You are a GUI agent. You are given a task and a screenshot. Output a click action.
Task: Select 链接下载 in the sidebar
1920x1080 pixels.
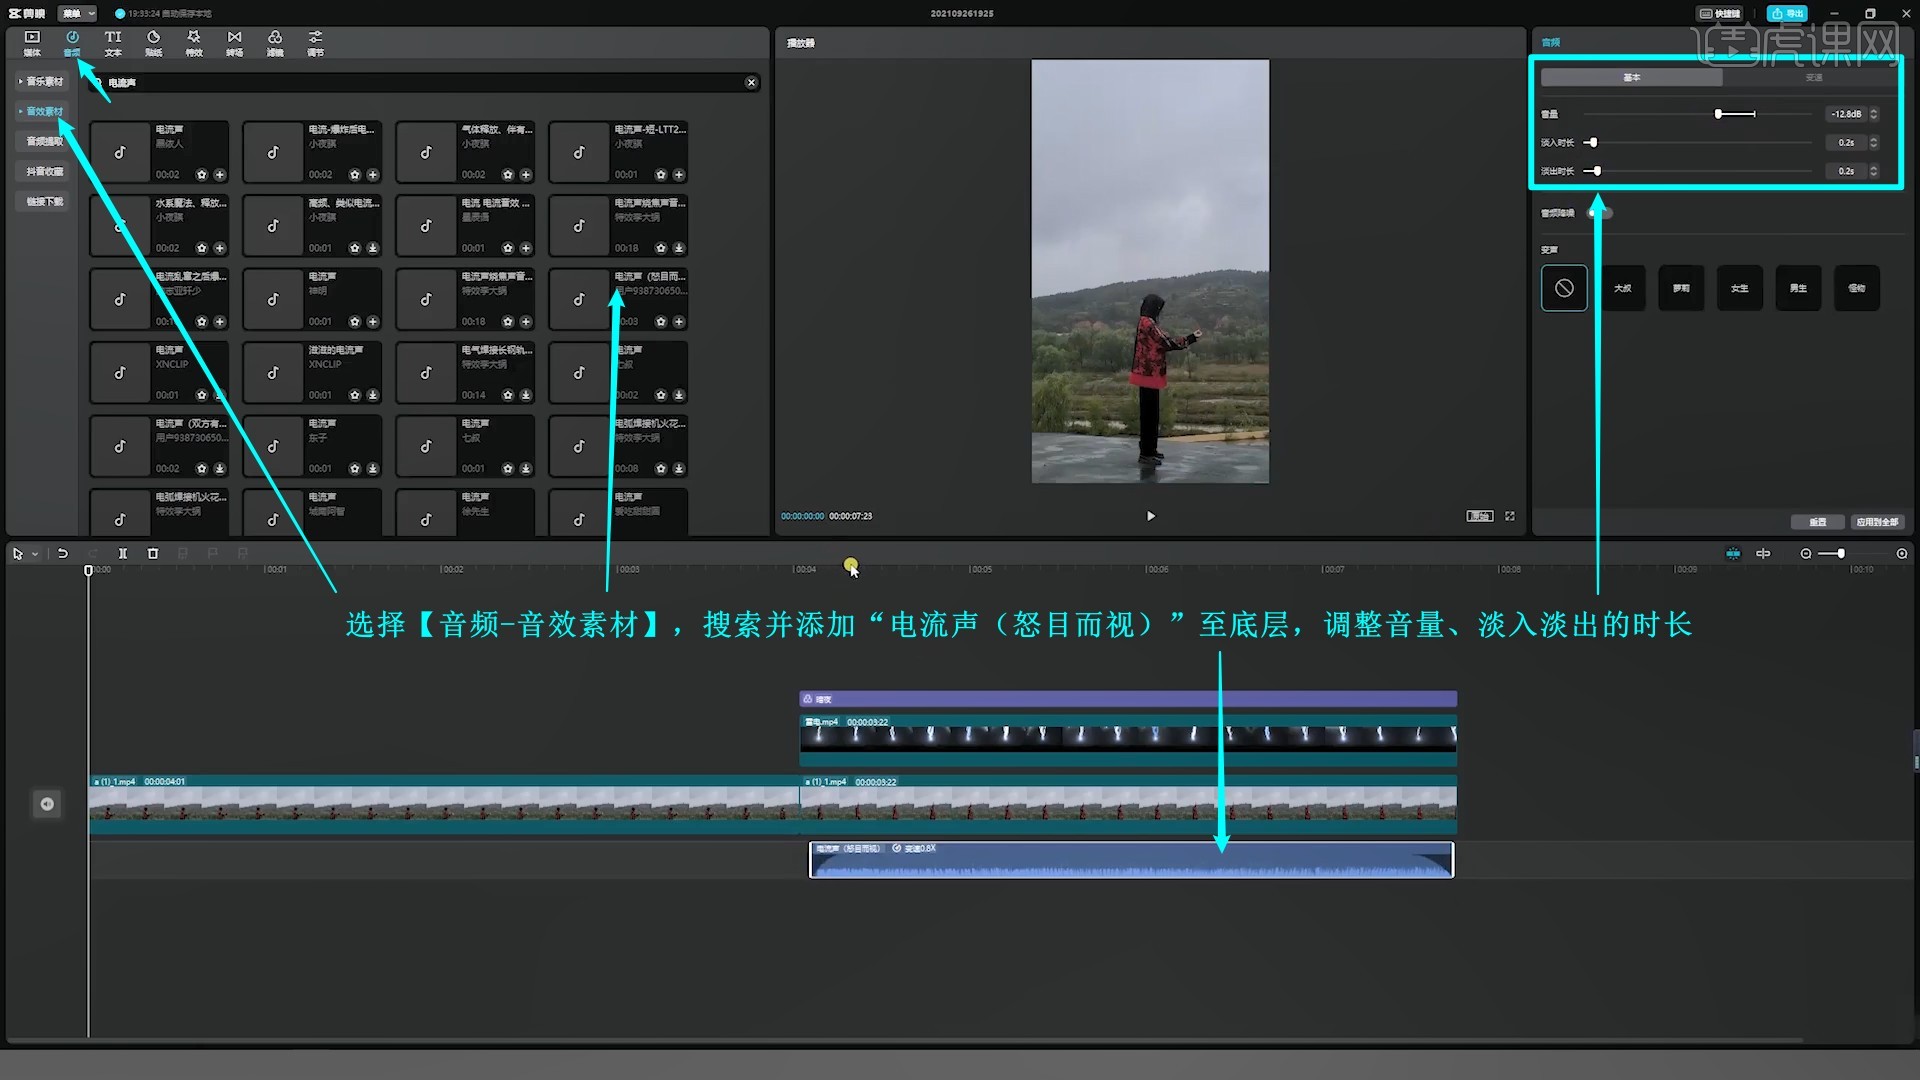click(45, 201)
